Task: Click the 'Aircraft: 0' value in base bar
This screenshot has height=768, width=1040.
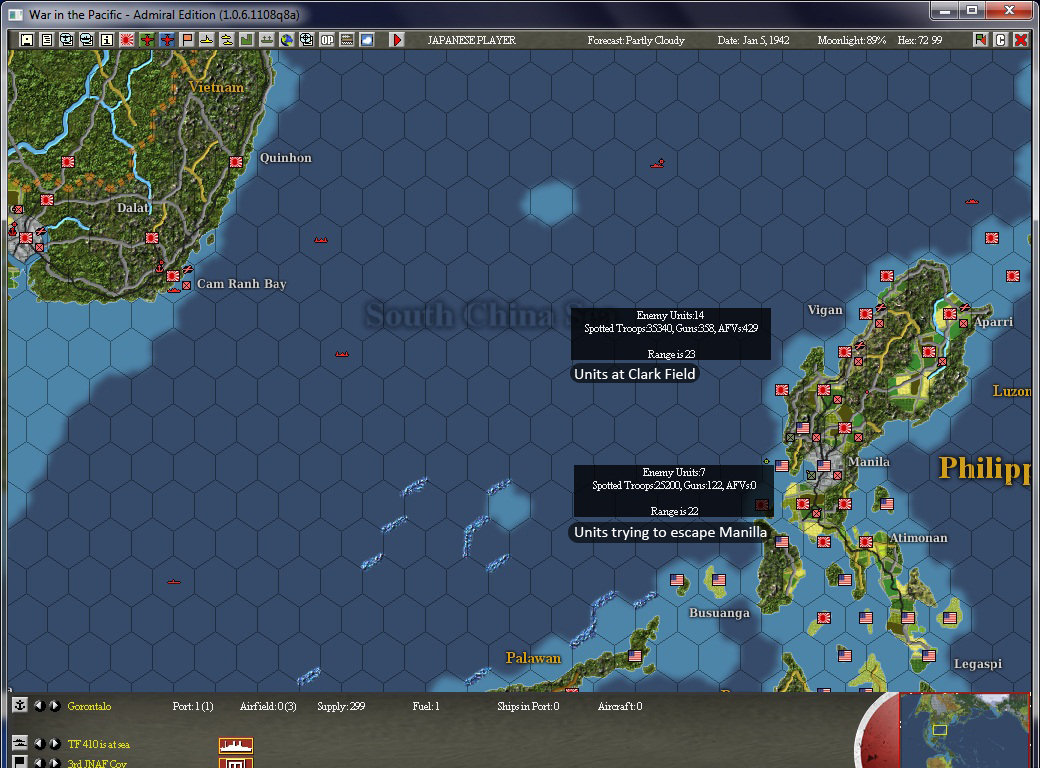Action: point(619,706)
